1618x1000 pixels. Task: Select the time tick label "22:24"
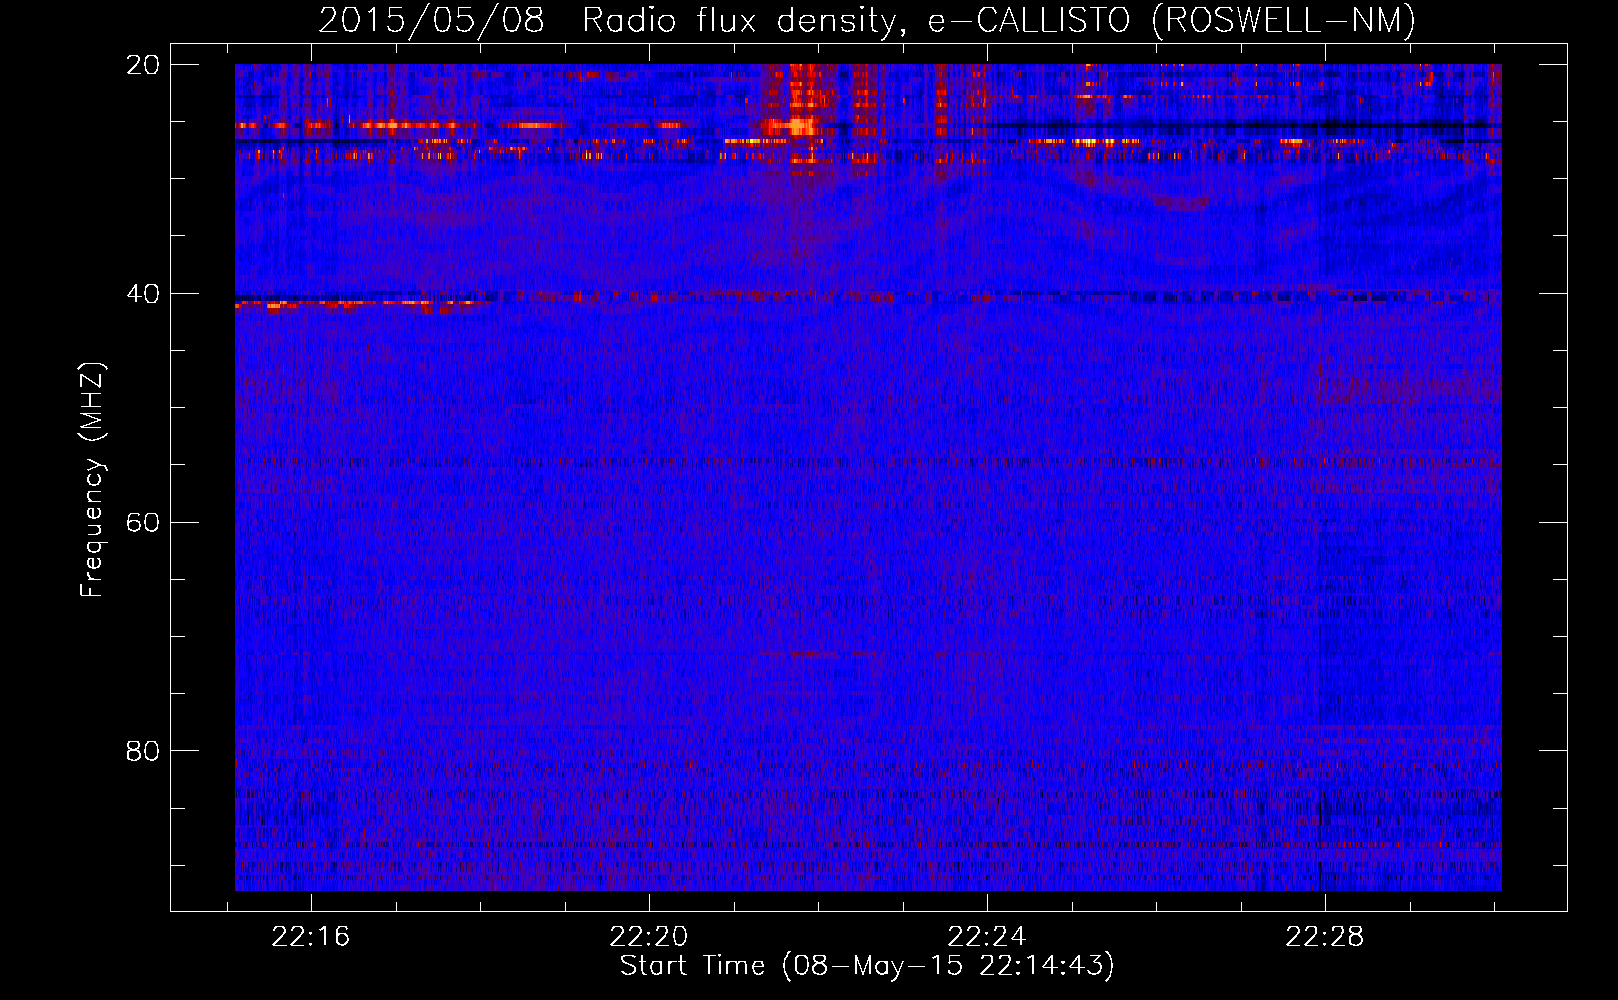tap(987, 937)
